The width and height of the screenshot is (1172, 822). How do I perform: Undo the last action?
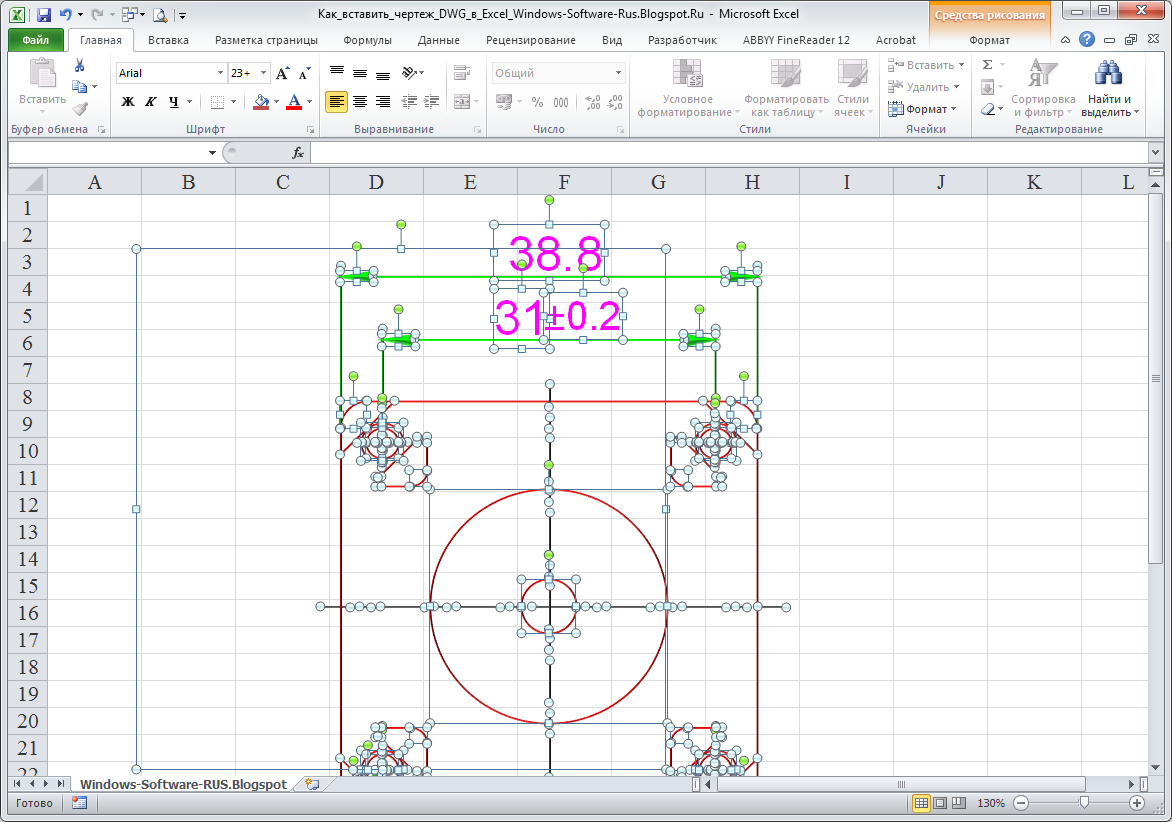66,14
